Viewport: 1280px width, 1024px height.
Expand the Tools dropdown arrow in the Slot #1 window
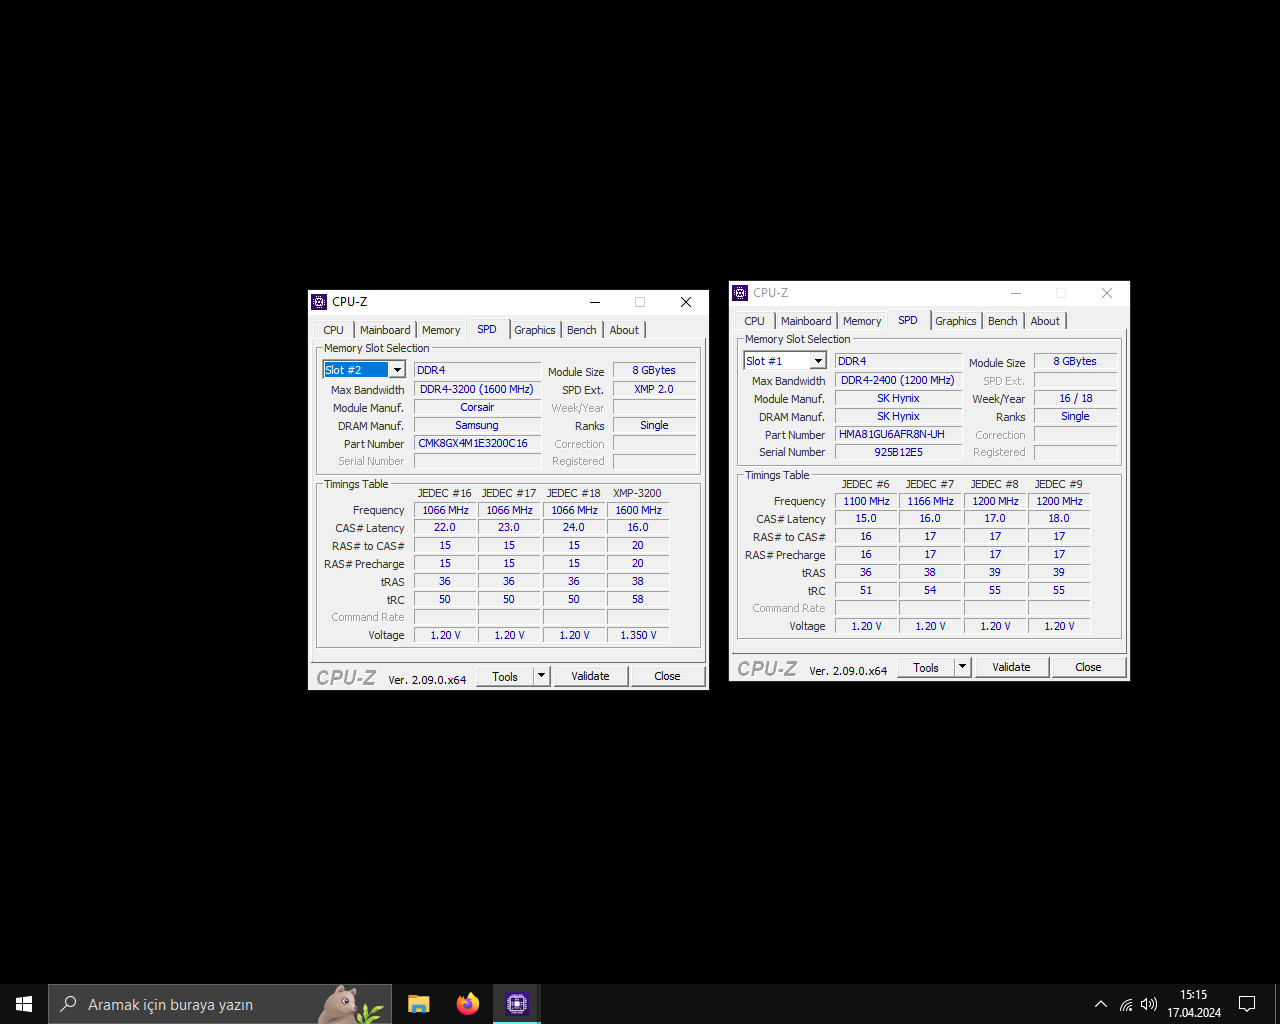click(963, 667)
